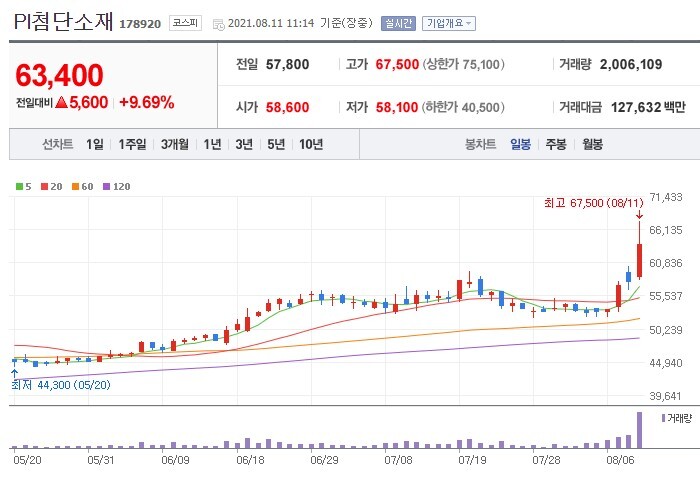This screenshot has width=700, height=478.
Task: Show the 3년 line chart
Action: point(244,144)
